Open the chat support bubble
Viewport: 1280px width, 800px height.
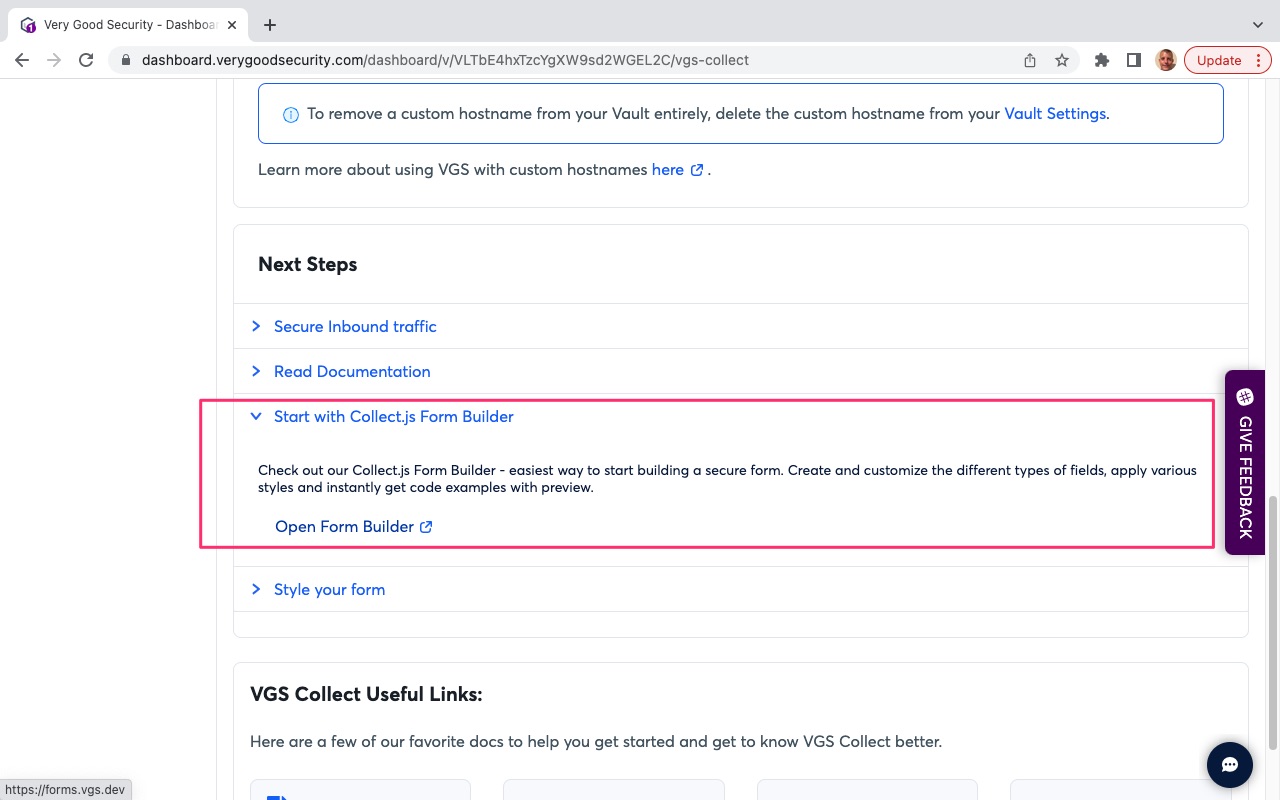pyautogui.click(x=1230, y=765)
